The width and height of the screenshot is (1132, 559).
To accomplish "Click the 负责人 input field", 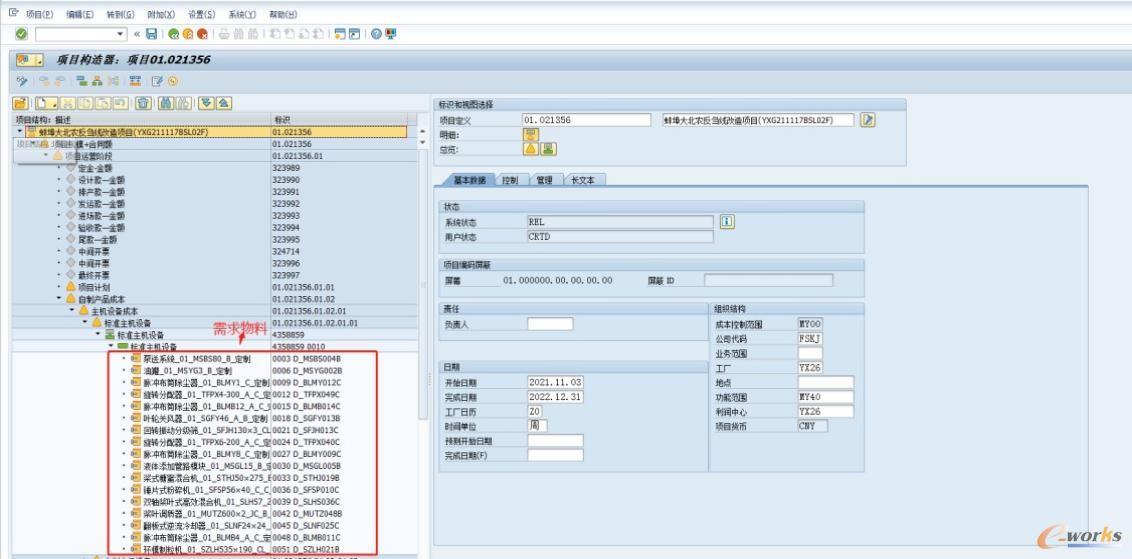I will (550, 324).
